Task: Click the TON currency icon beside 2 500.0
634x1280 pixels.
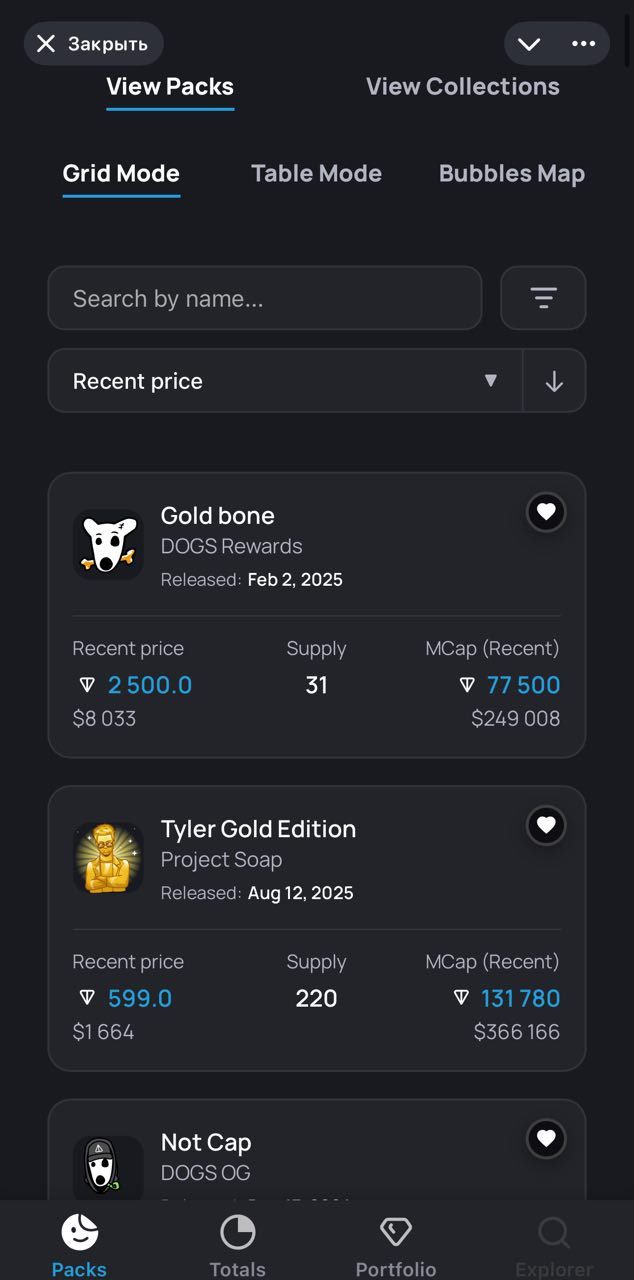Action: (x=85, y=684)
